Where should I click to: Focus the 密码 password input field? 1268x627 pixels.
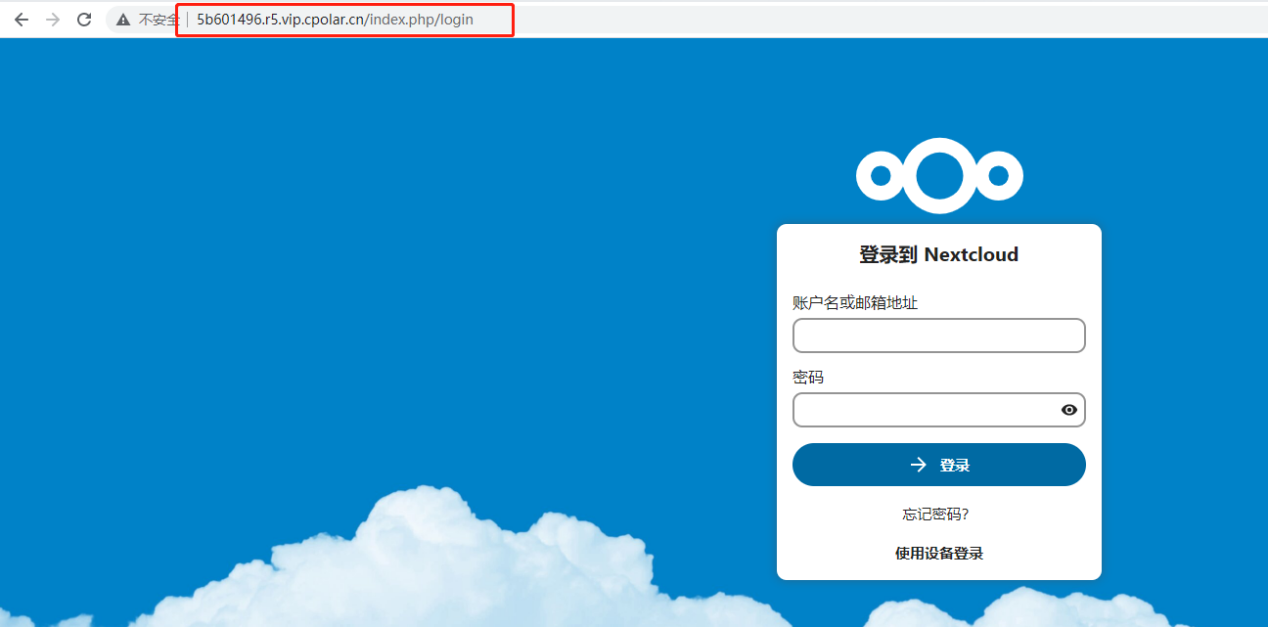(939, 410)
